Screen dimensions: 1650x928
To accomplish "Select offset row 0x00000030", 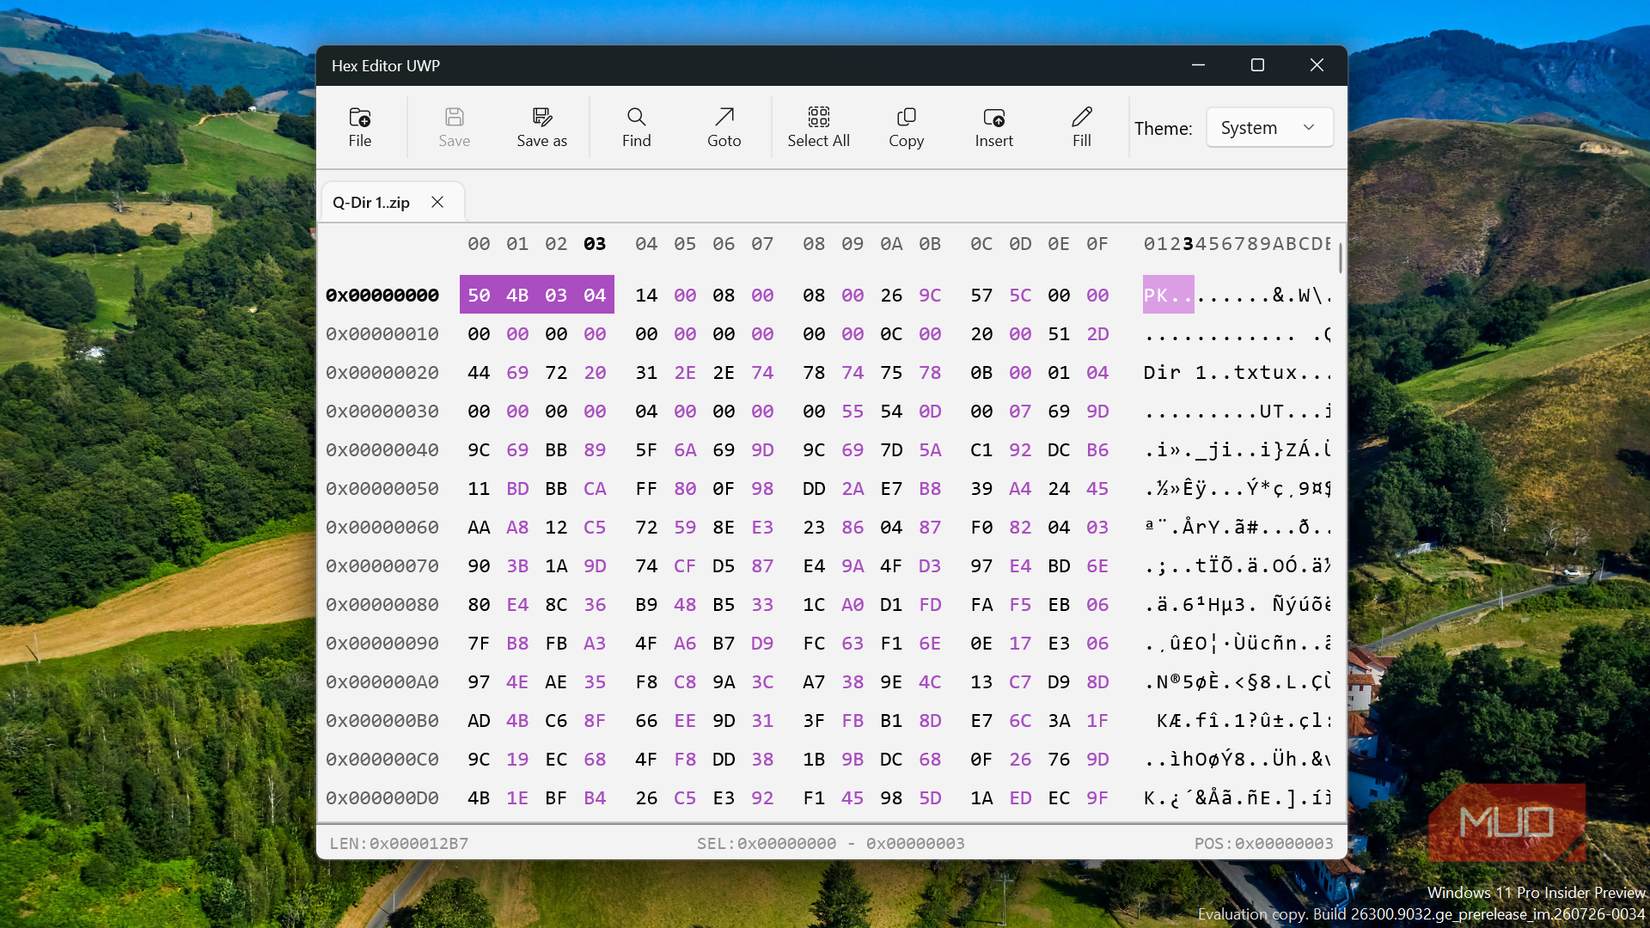I will (x=382, y=411).
